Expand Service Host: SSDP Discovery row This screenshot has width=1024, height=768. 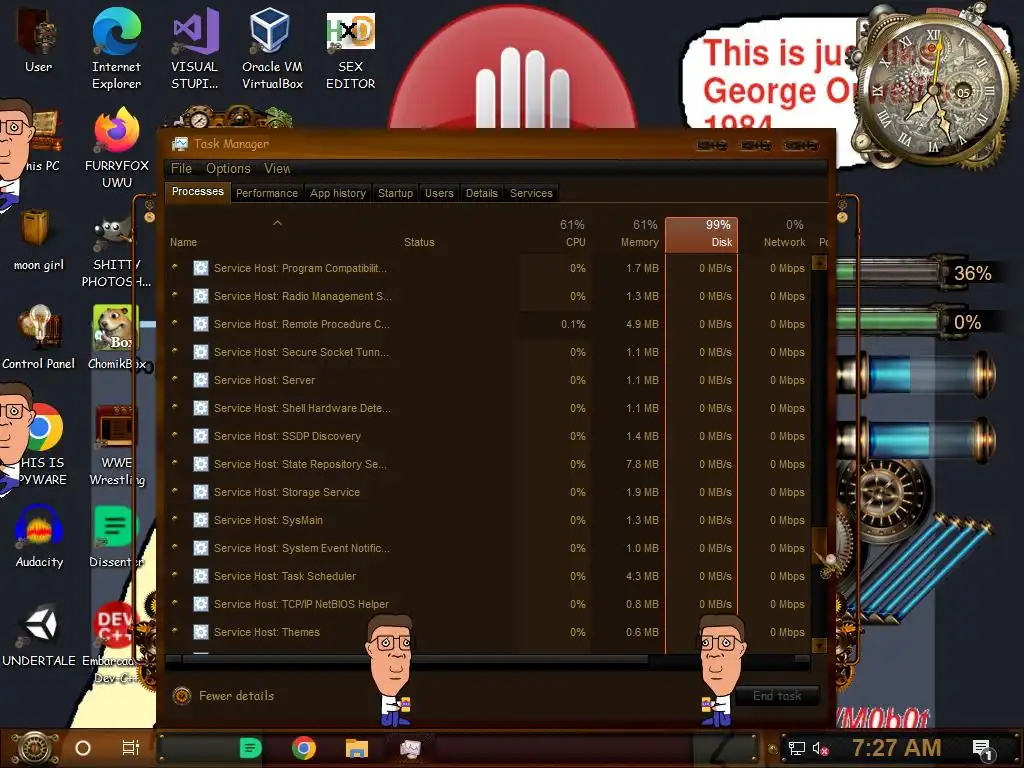tap(175, 436)
